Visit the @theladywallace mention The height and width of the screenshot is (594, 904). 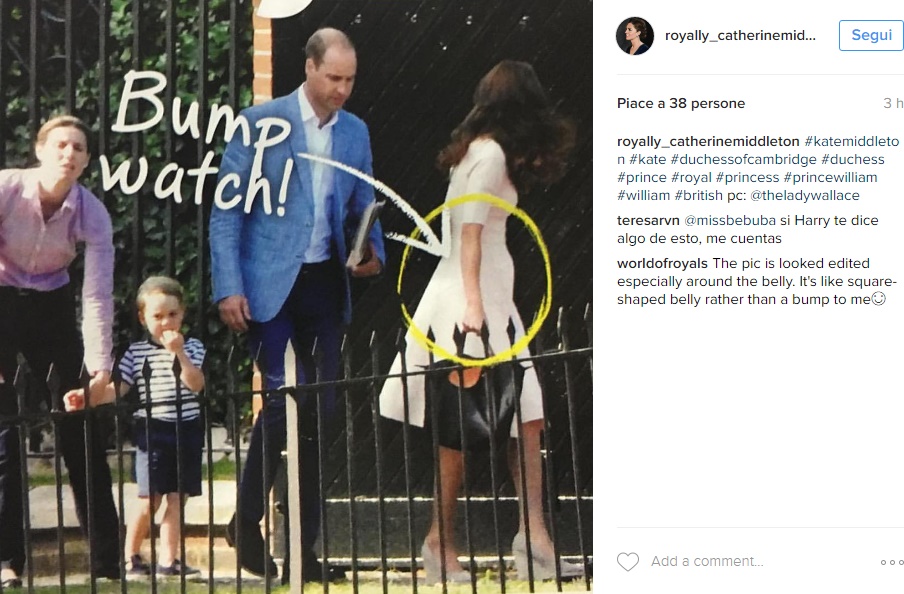click(805, 195)
